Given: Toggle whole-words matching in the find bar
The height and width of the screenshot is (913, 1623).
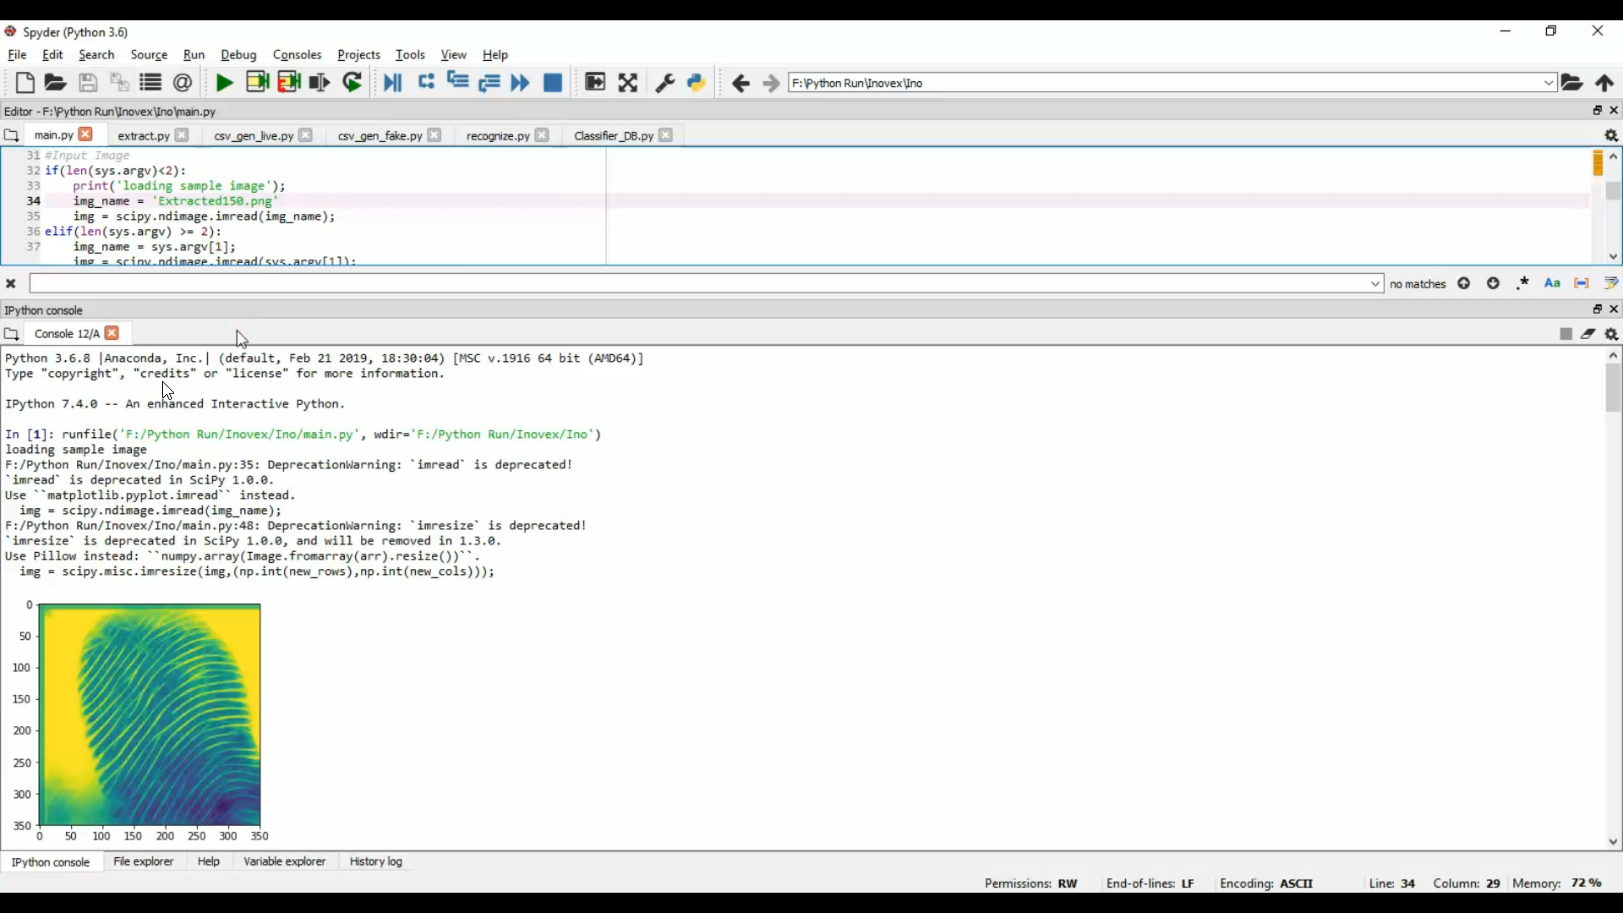Looking at the screenshot, I should pyautogui.click(x=1581, y=283).
